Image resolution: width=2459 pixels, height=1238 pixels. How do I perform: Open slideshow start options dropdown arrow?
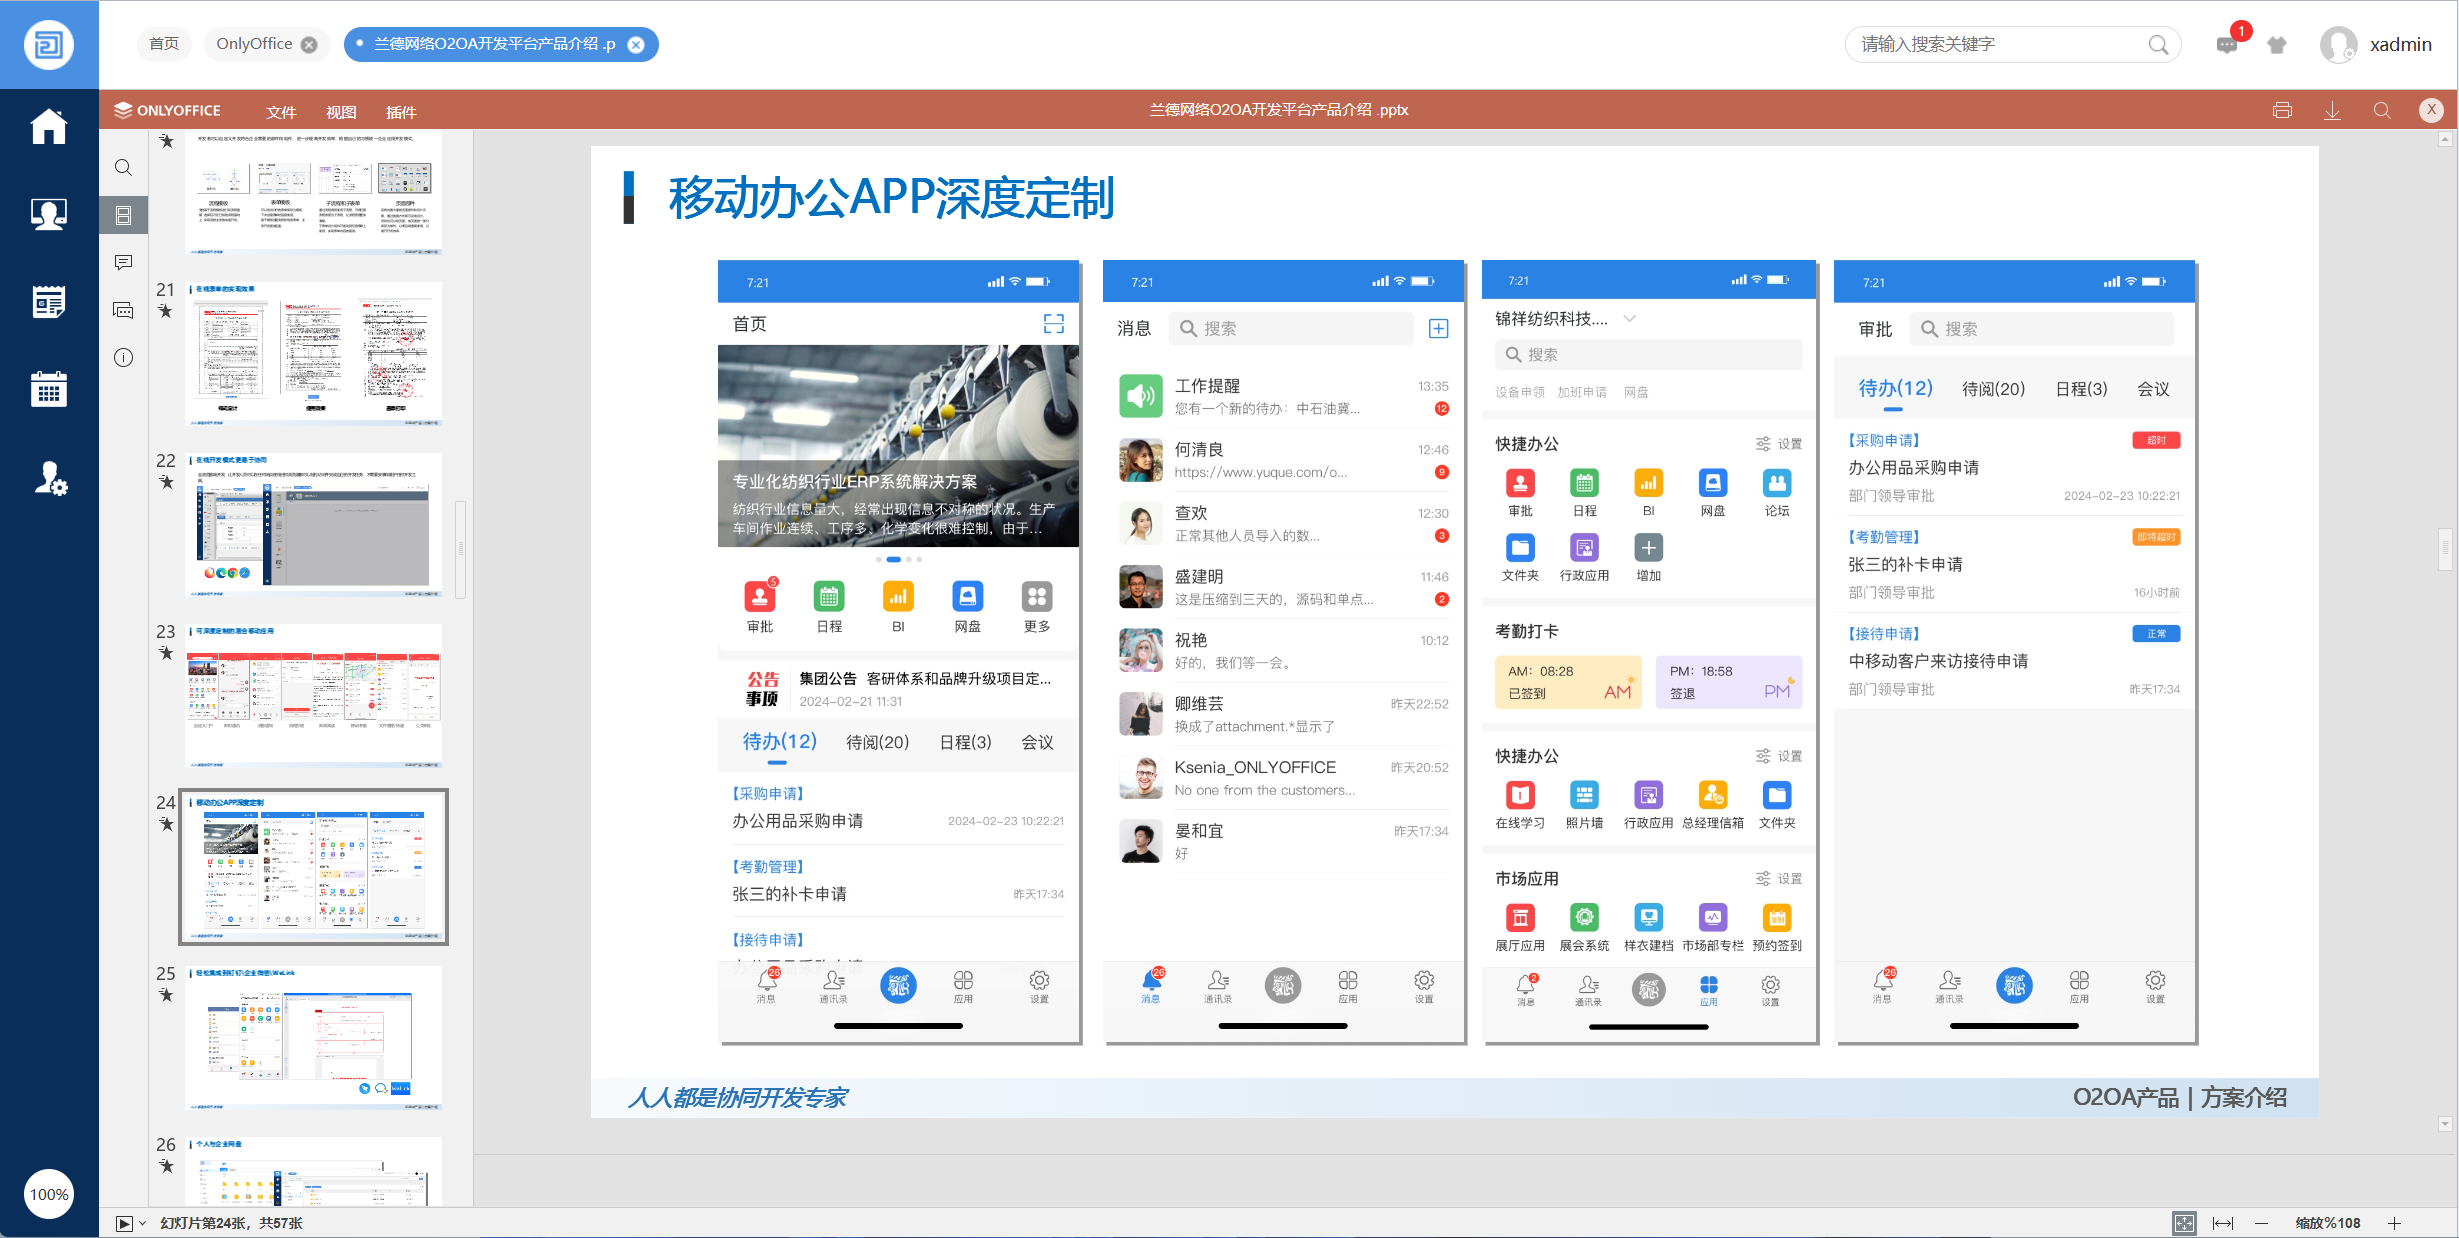point(142,1223)
